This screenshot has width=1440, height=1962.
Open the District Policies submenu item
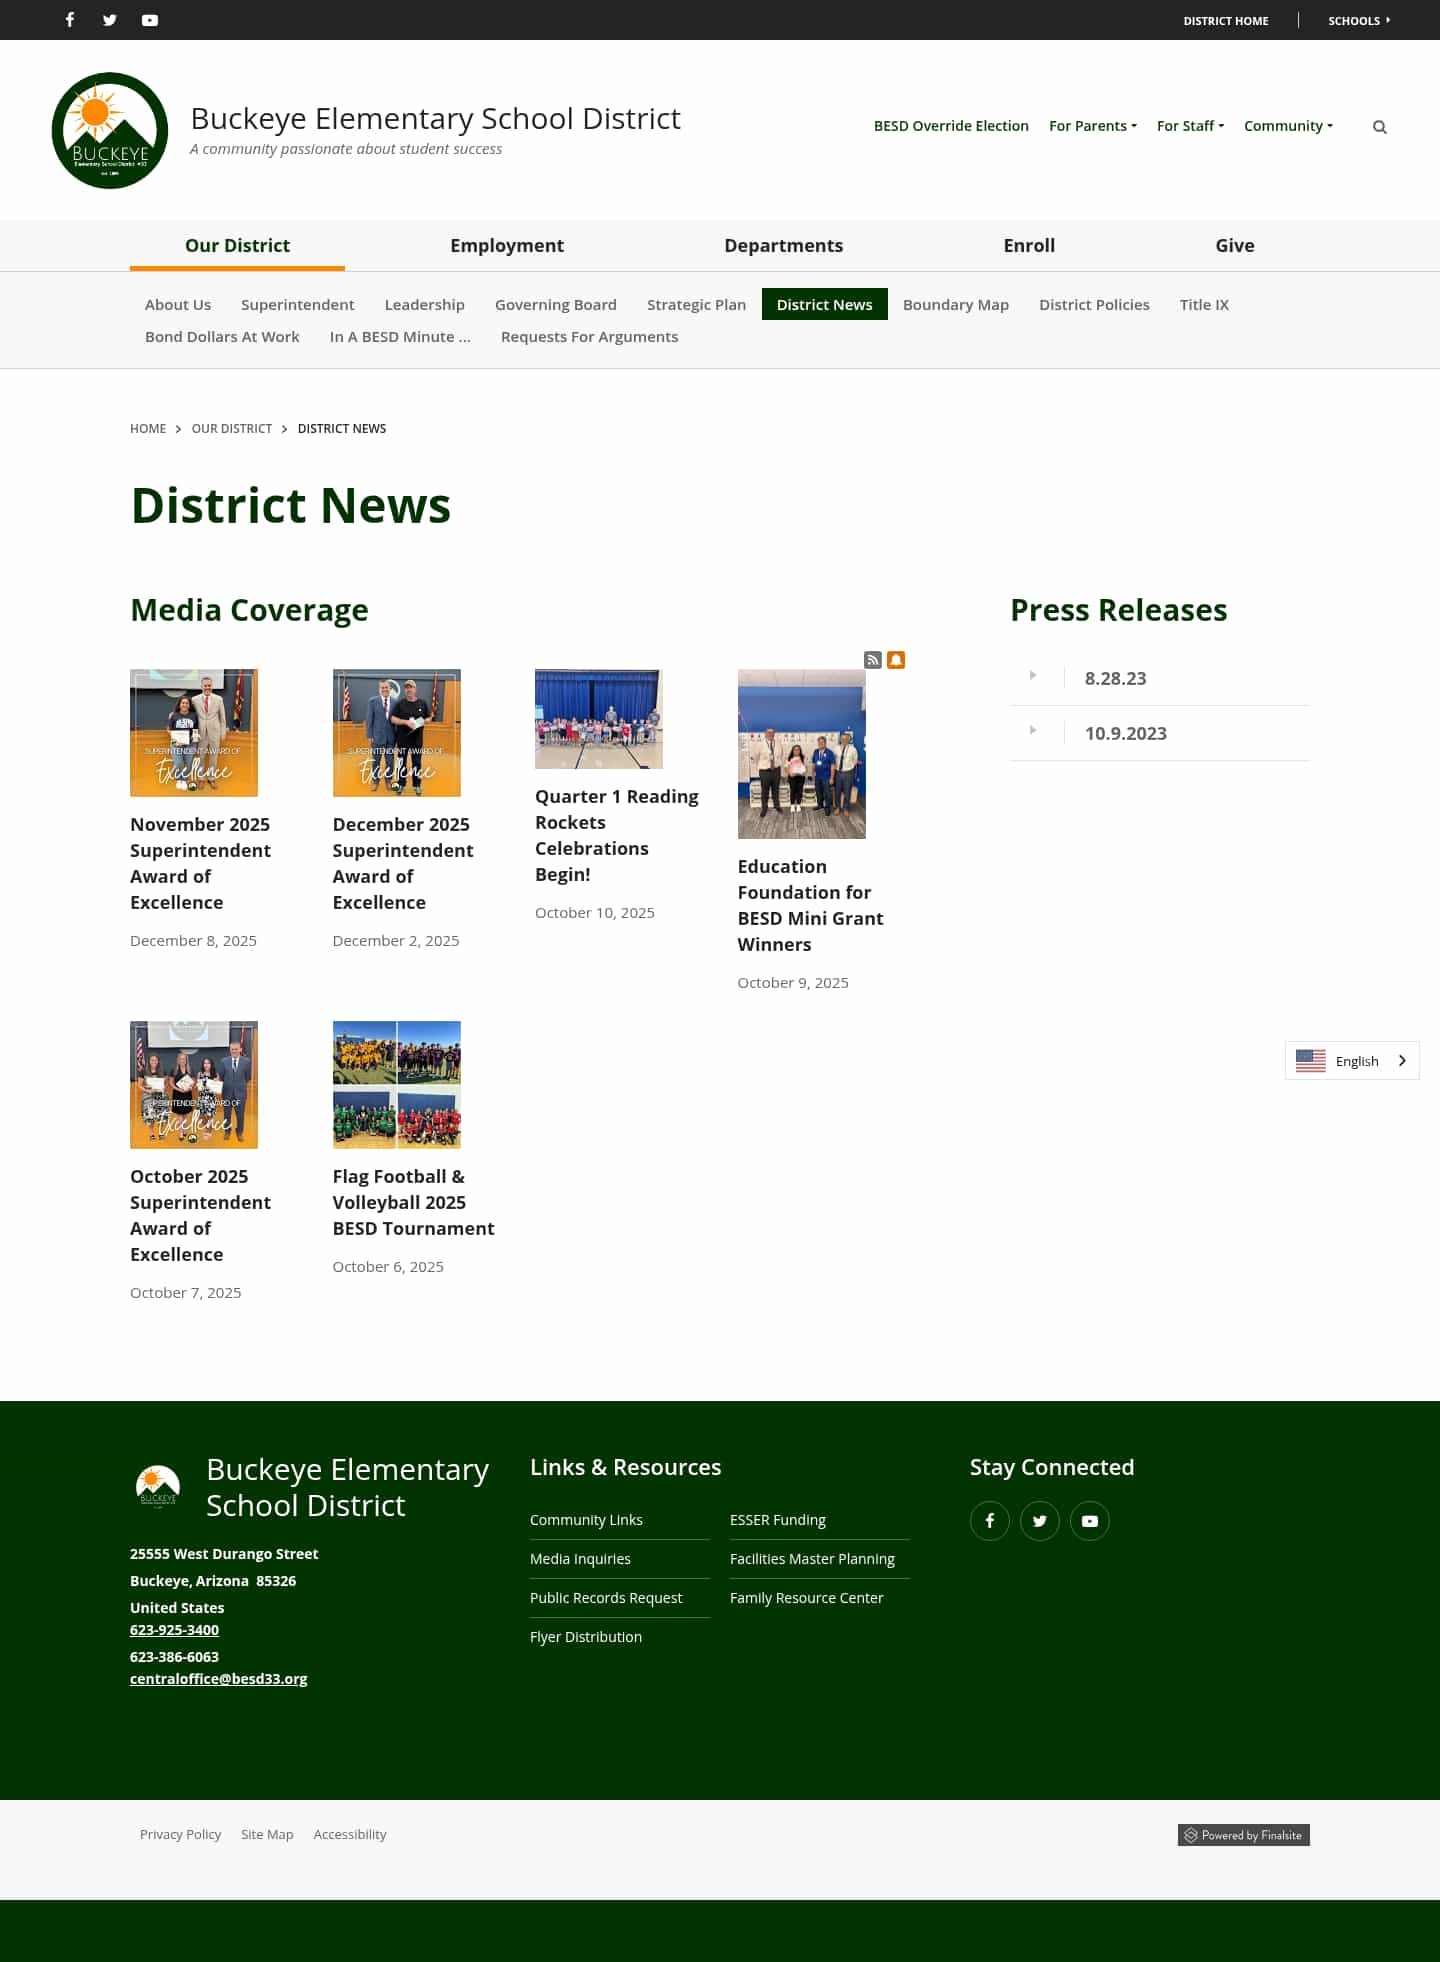click(x=1094, y=305)
